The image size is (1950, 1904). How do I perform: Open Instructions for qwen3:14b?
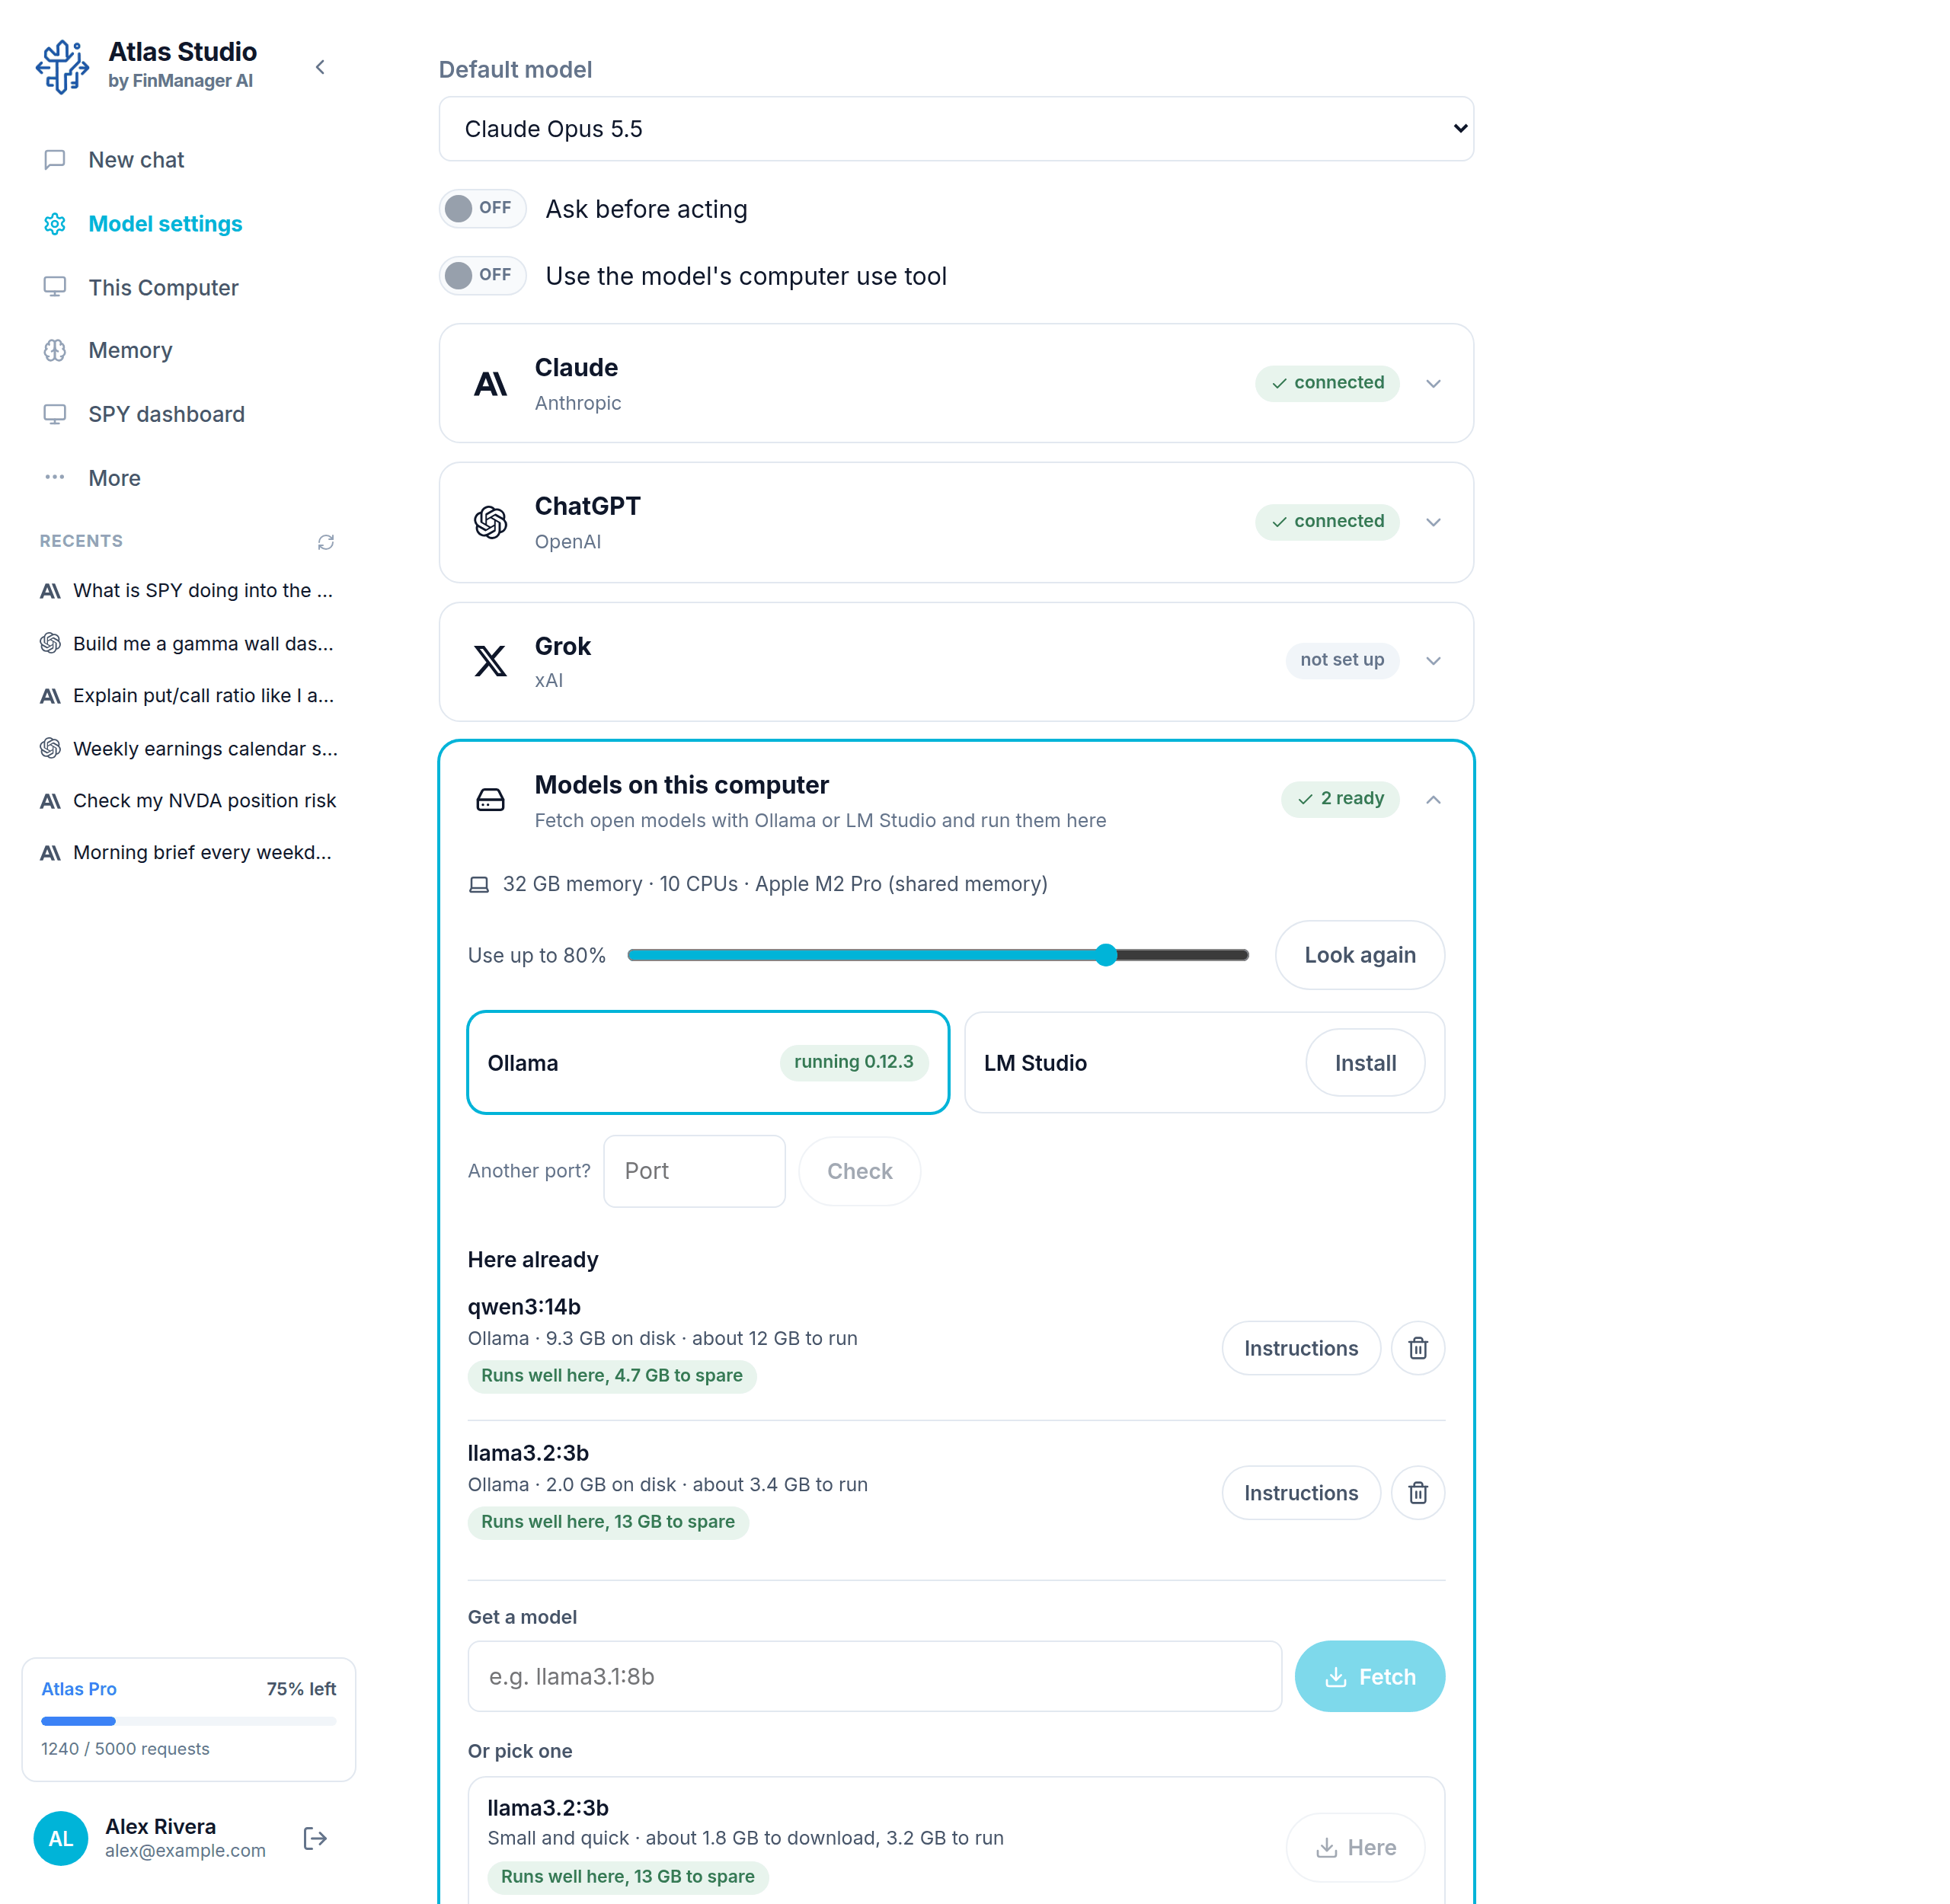coord(1301,1348)
